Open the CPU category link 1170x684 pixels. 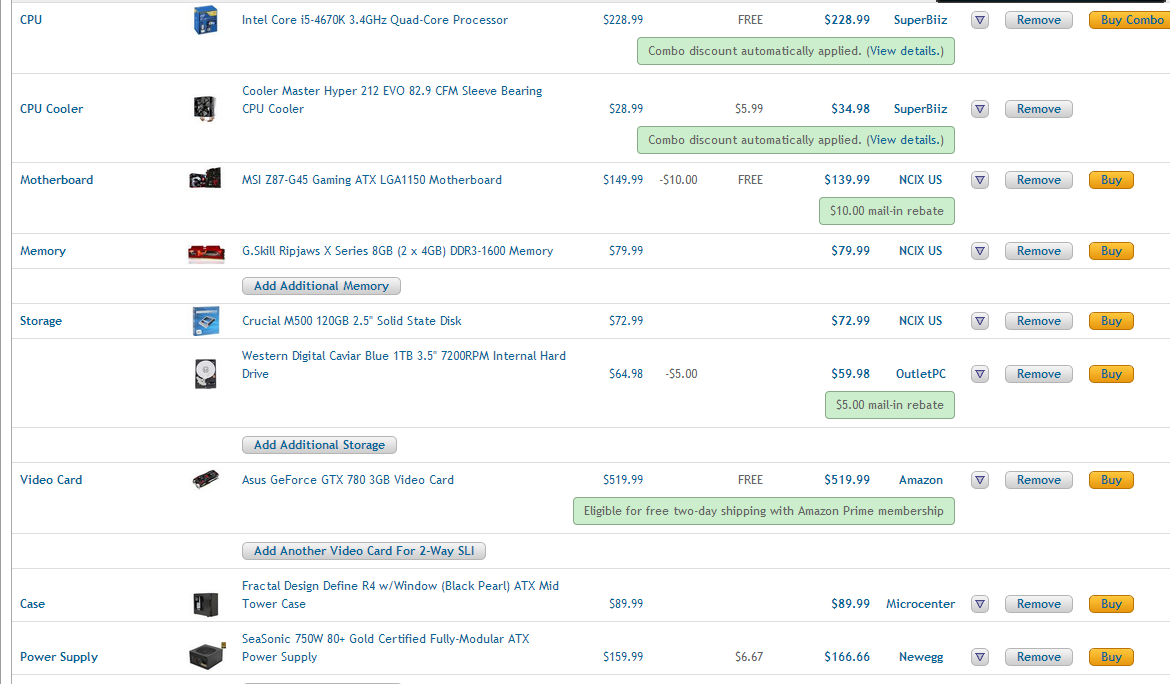31,20
